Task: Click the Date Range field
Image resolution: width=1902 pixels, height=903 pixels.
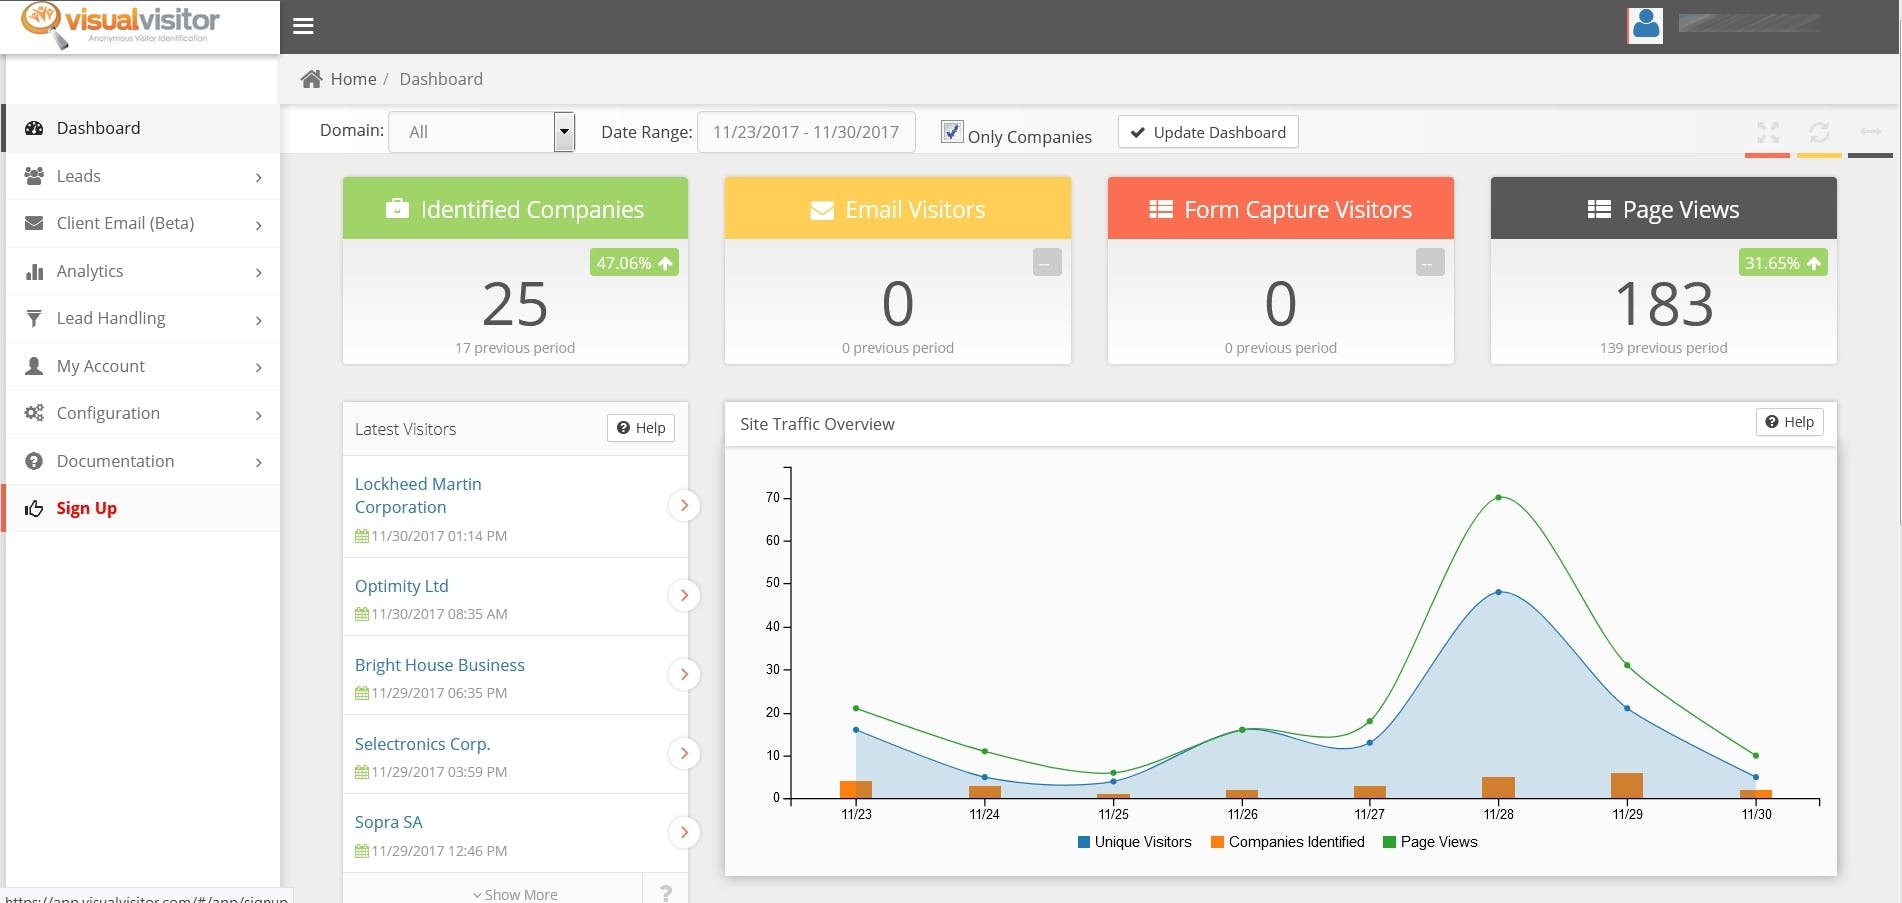Action: (x=806, y=131)
